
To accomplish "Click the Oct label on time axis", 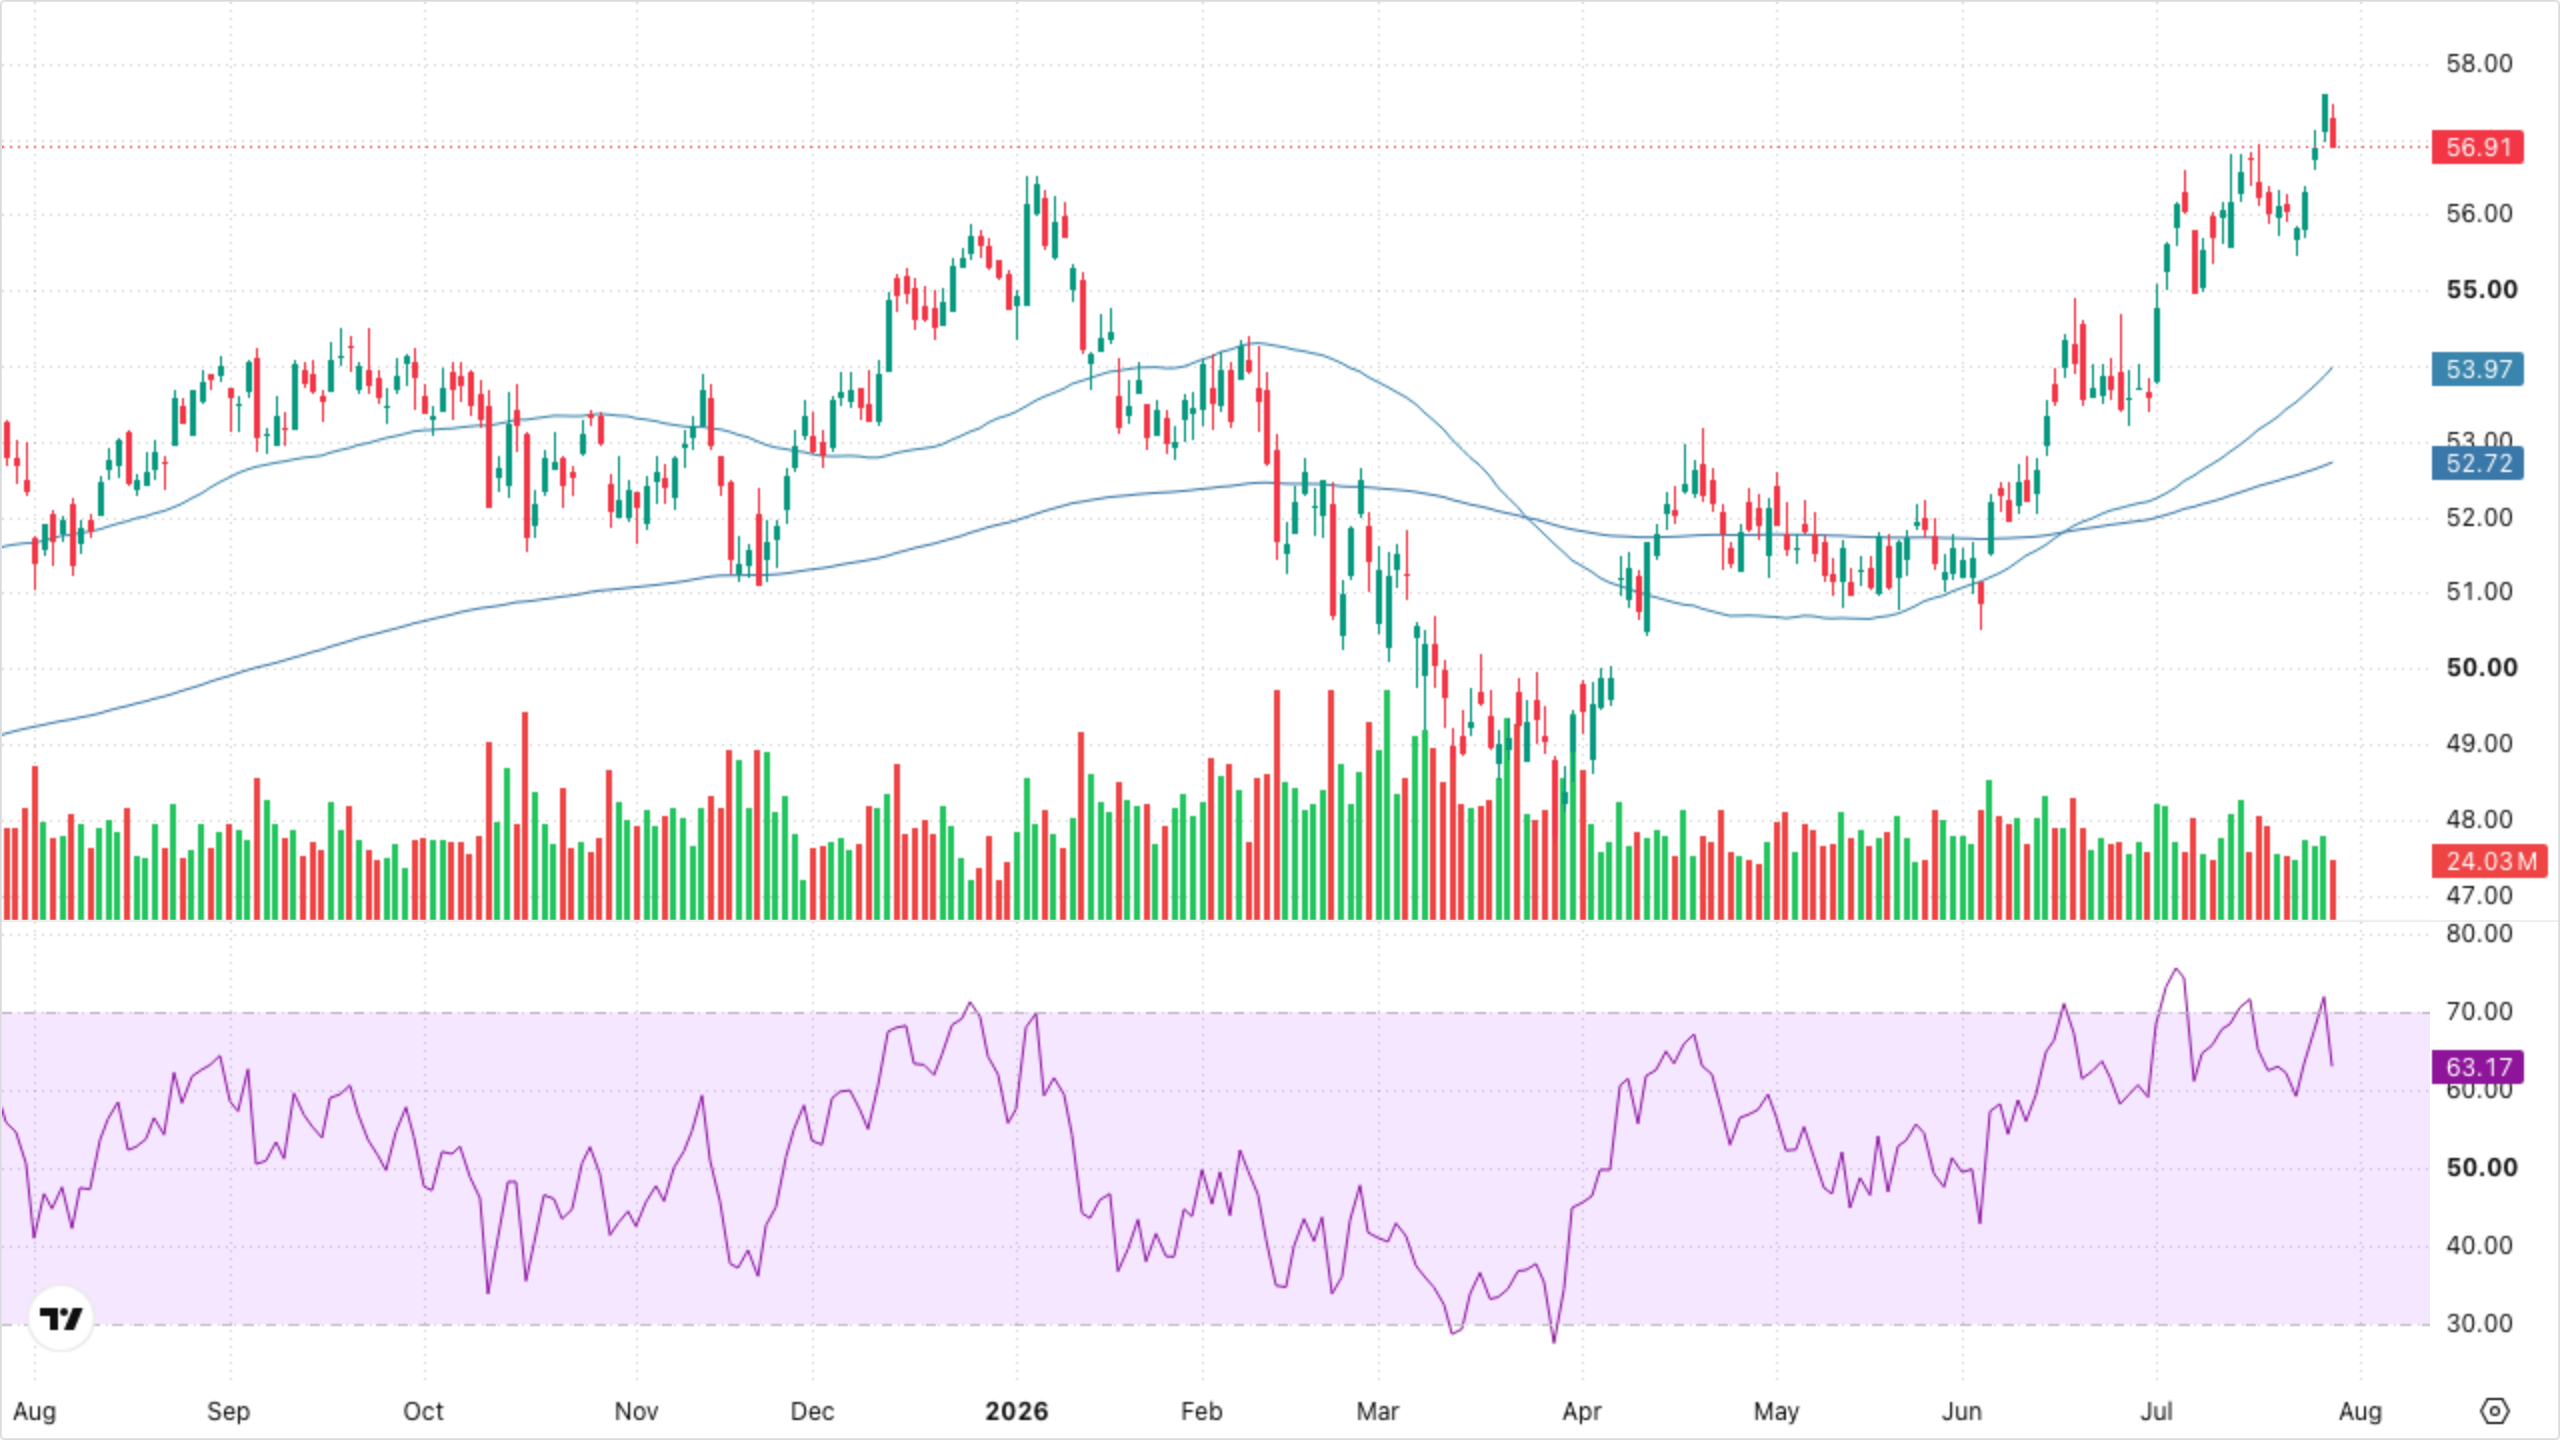I will click(423, 1411).
